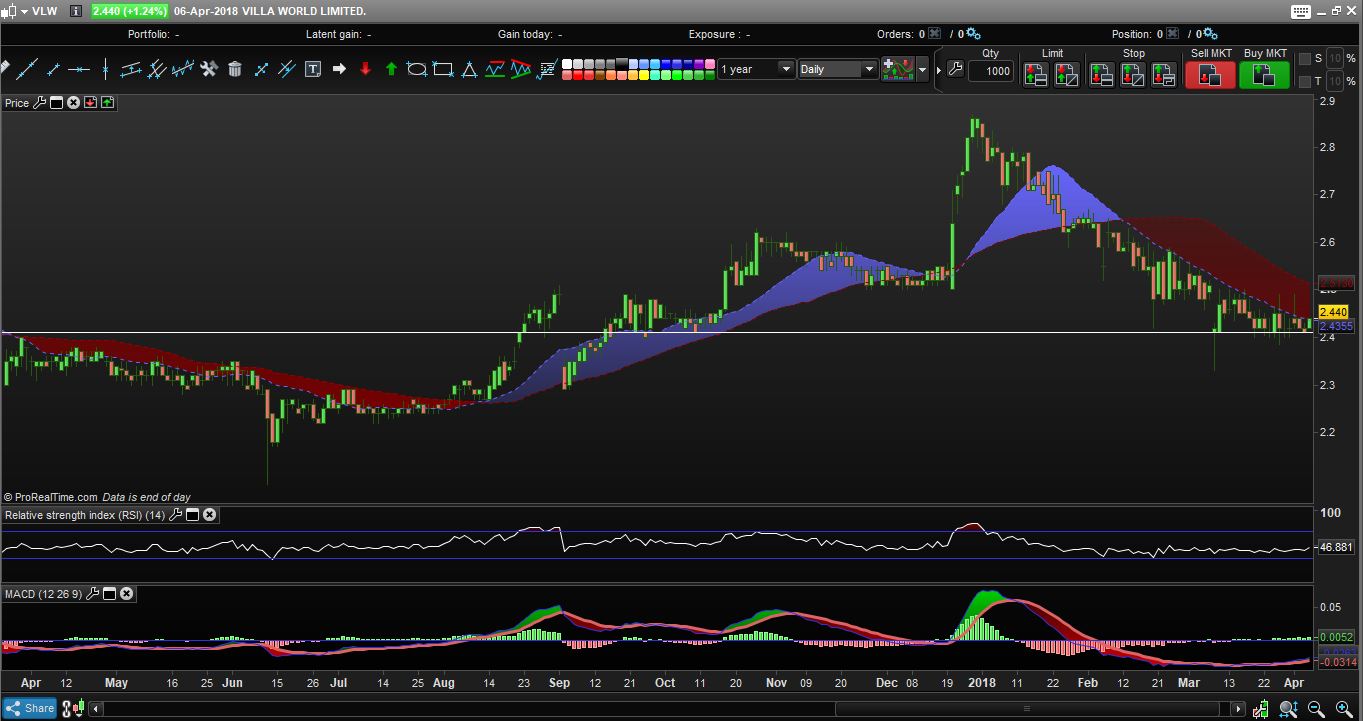
Task: Select the trend line drawing tool
Action: (x=27, y=69)
